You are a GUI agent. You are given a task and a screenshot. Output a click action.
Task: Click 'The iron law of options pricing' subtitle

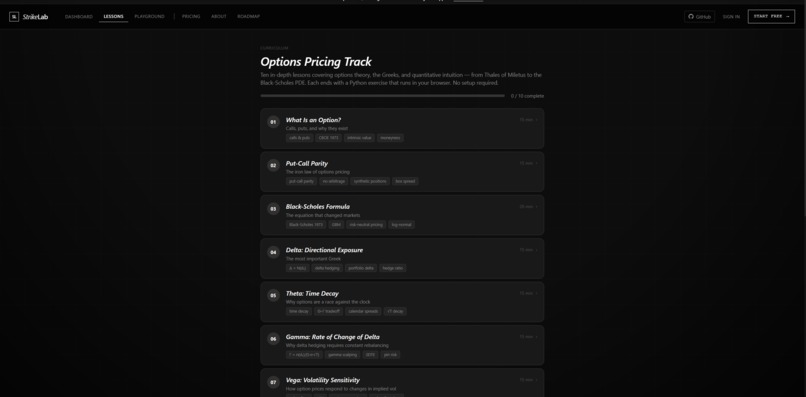(318, 172)
